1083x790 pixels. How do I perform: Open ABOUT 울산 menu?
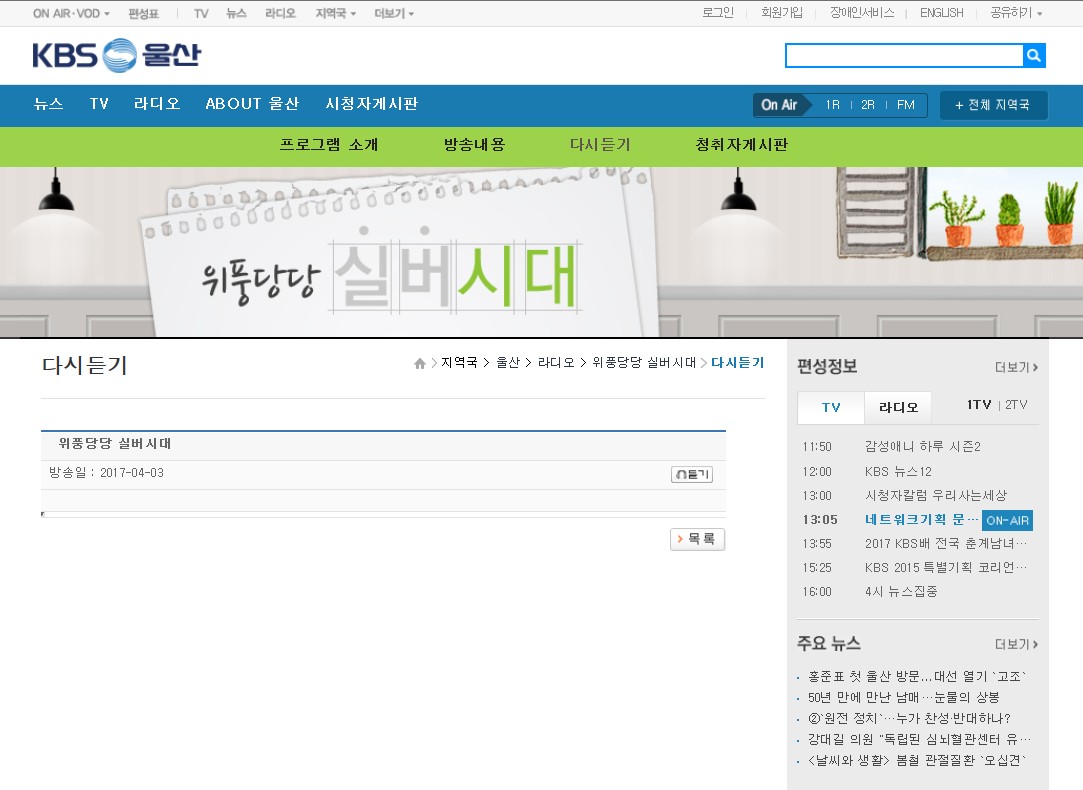[252, 104]
